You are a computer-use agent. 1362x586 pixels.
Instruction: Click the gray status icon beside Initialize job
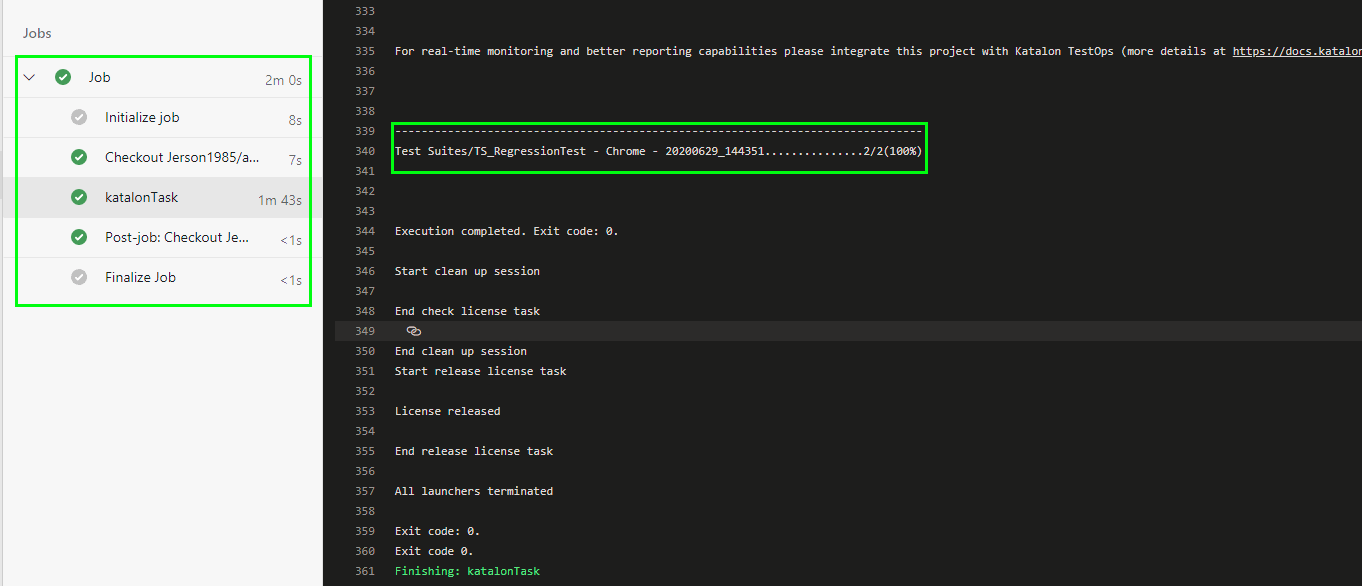coord(78,117)
